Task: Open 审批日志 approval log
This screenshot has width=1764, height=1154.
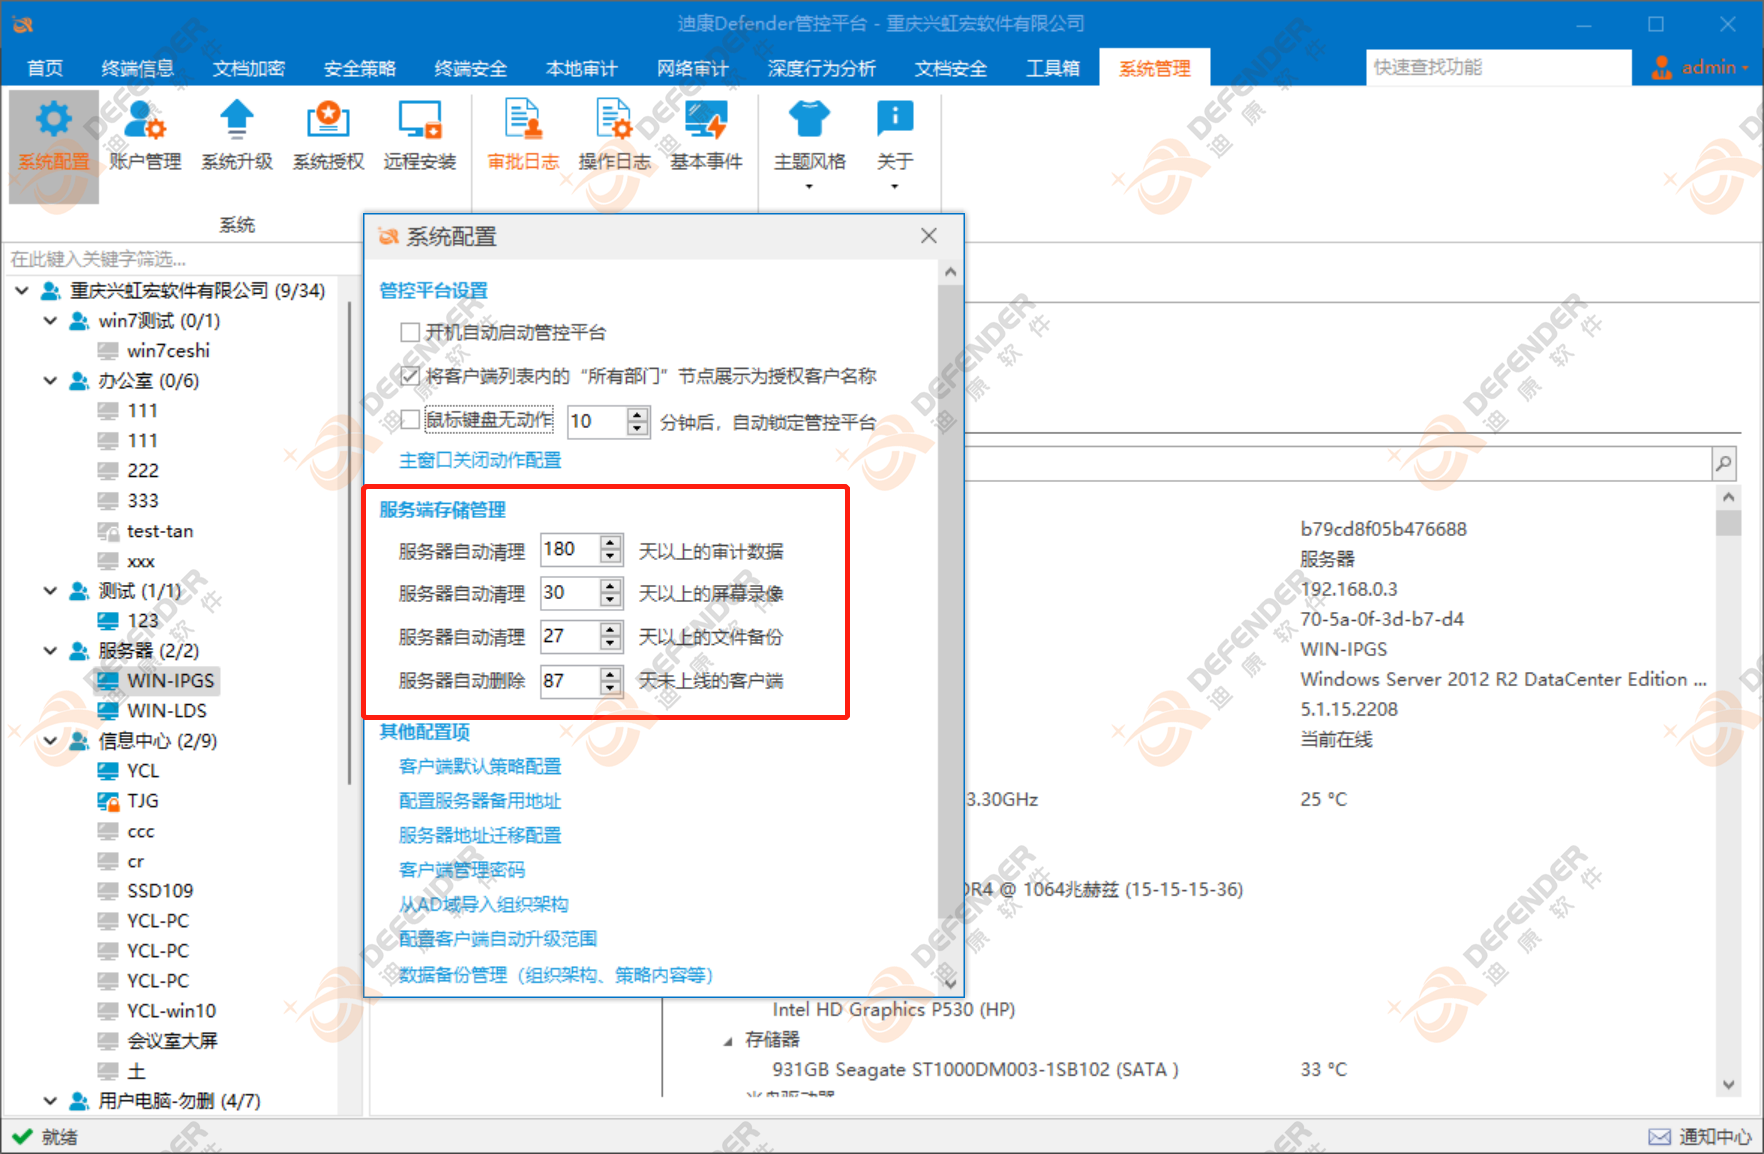Action: click(x=523, y=137)
